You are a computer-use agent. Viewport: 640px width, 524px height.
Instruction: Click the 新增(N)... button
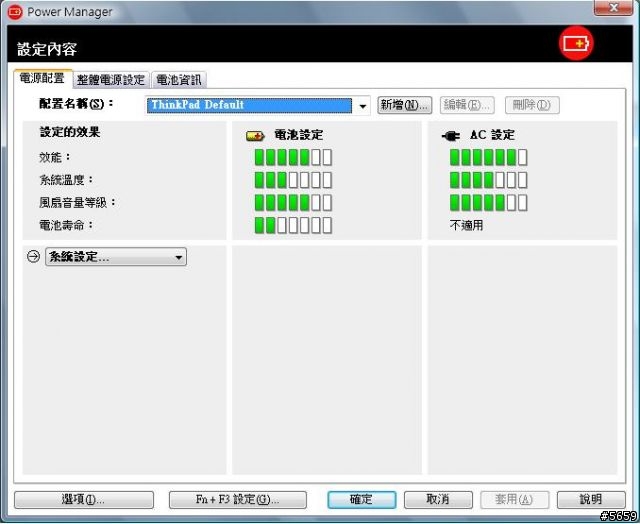(x=404, y=105)
